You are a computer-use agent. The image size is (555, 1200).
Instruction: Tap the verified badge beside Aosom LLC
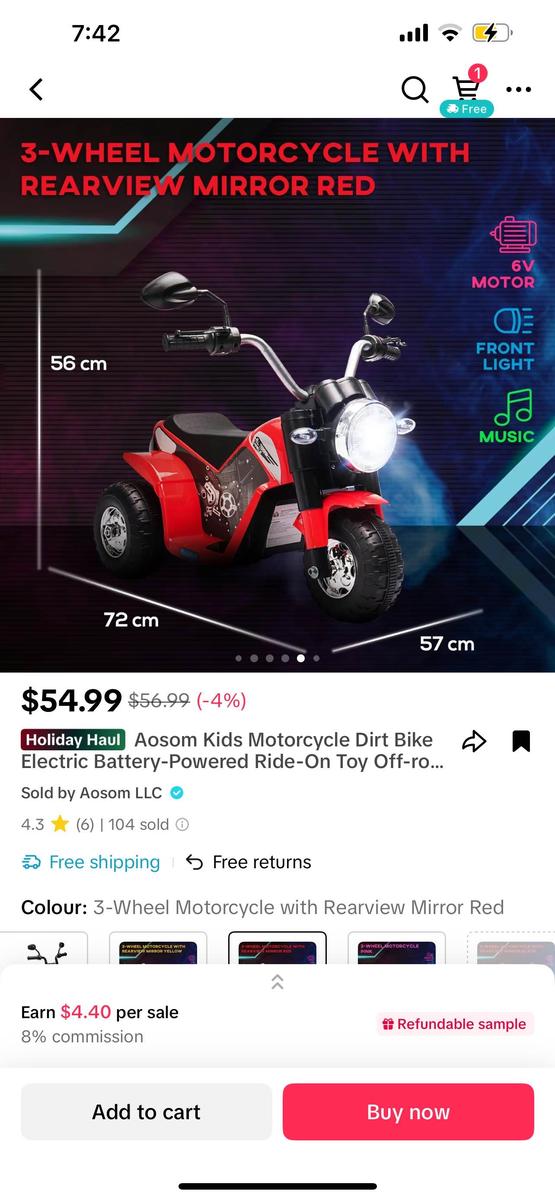click(177, 793)
